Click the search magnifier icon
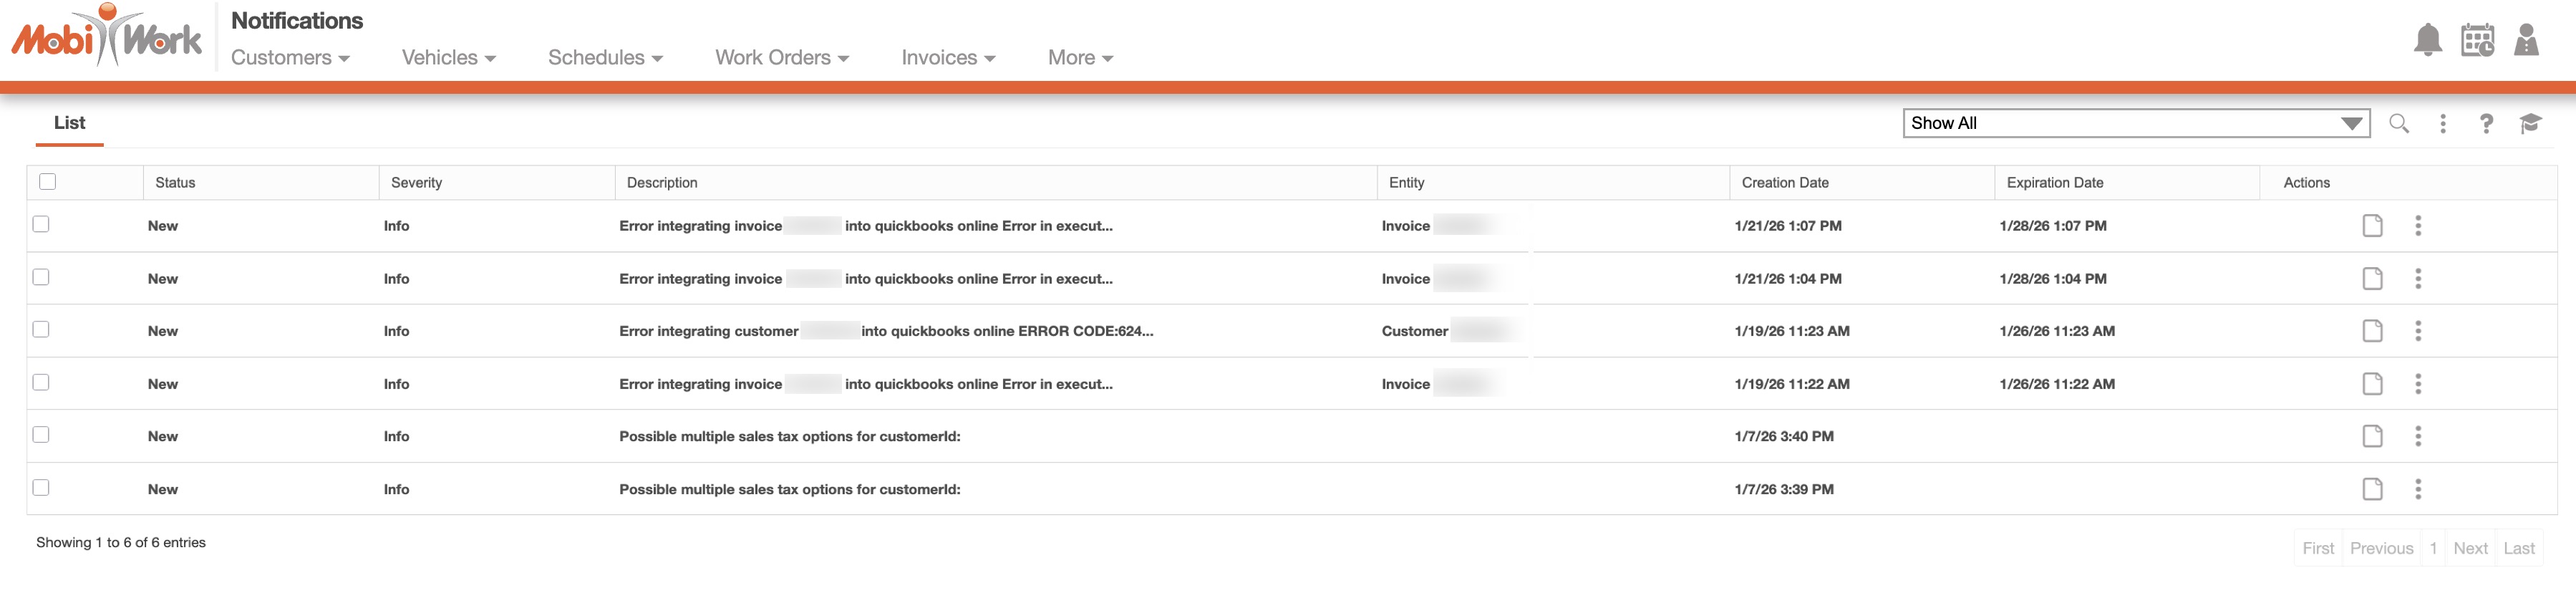 coord(2398,123)
